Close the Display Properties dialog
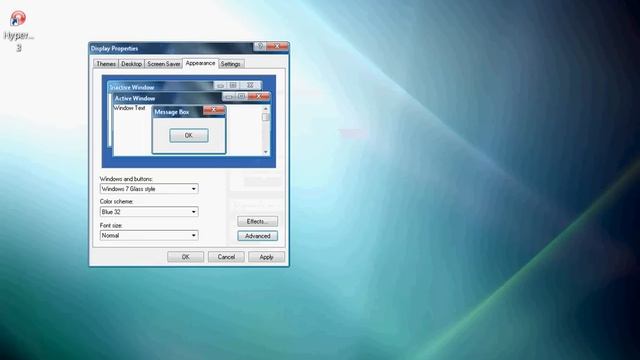 point(277,46)
